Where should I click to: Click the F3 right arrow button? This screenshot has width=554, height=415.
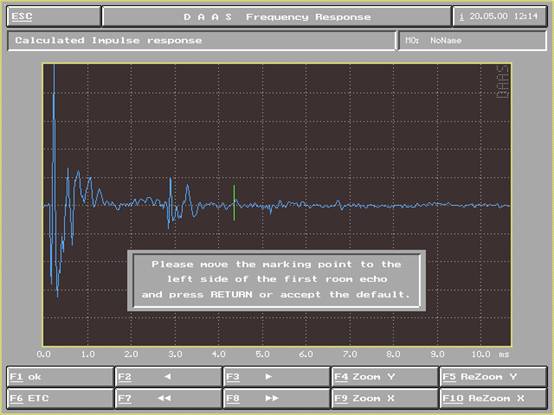coord(277,377)
